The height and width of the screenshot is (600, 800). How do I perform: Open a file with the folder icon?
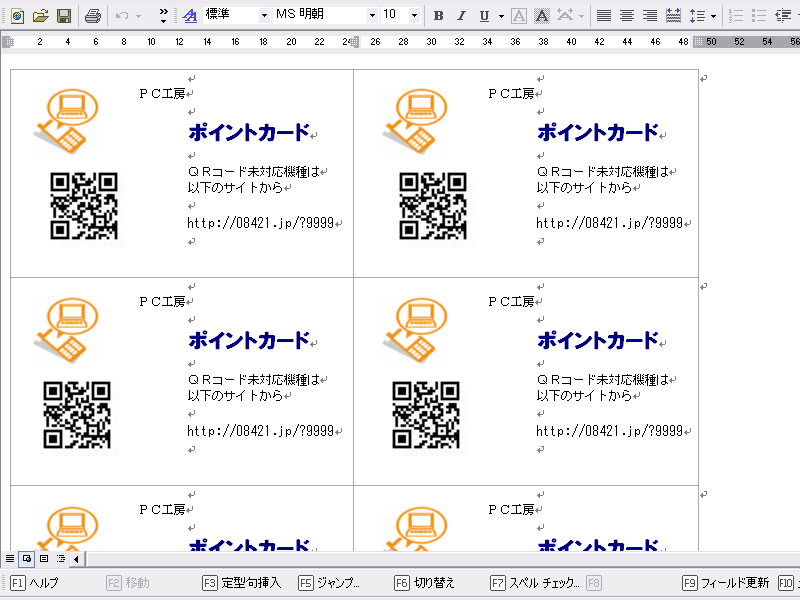pos(40,16)
